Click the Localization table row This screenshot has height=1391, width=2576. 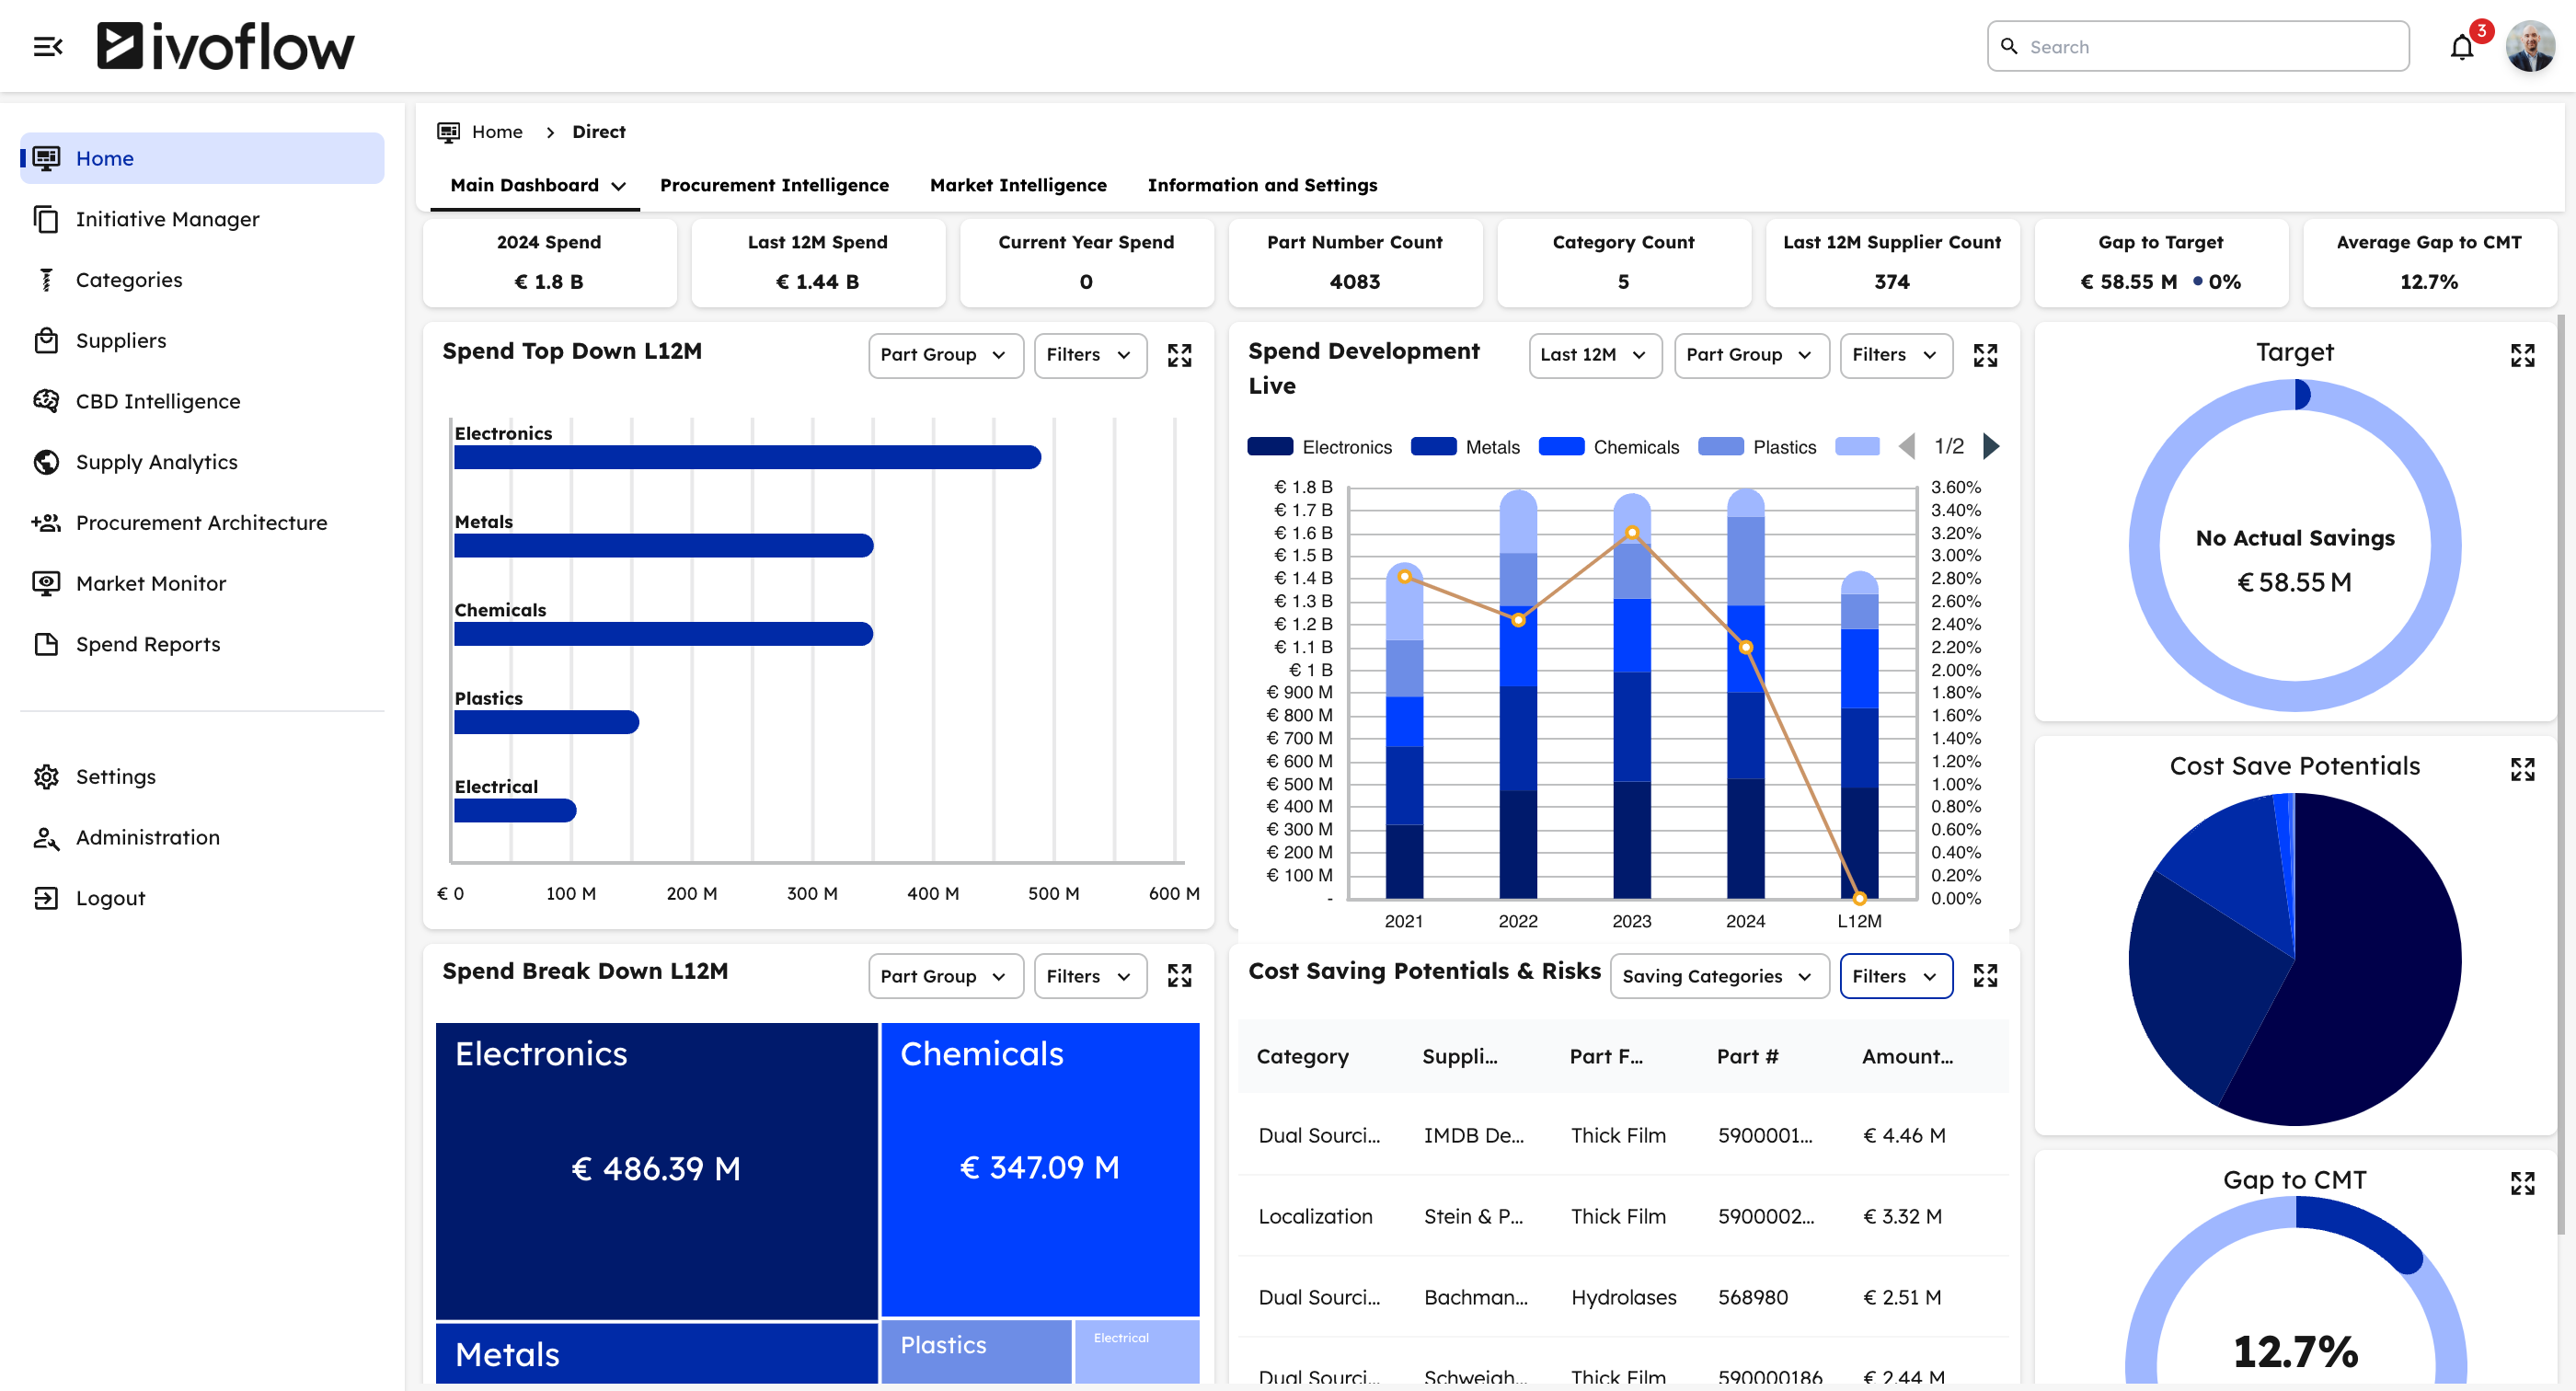click(1622, 1216)
